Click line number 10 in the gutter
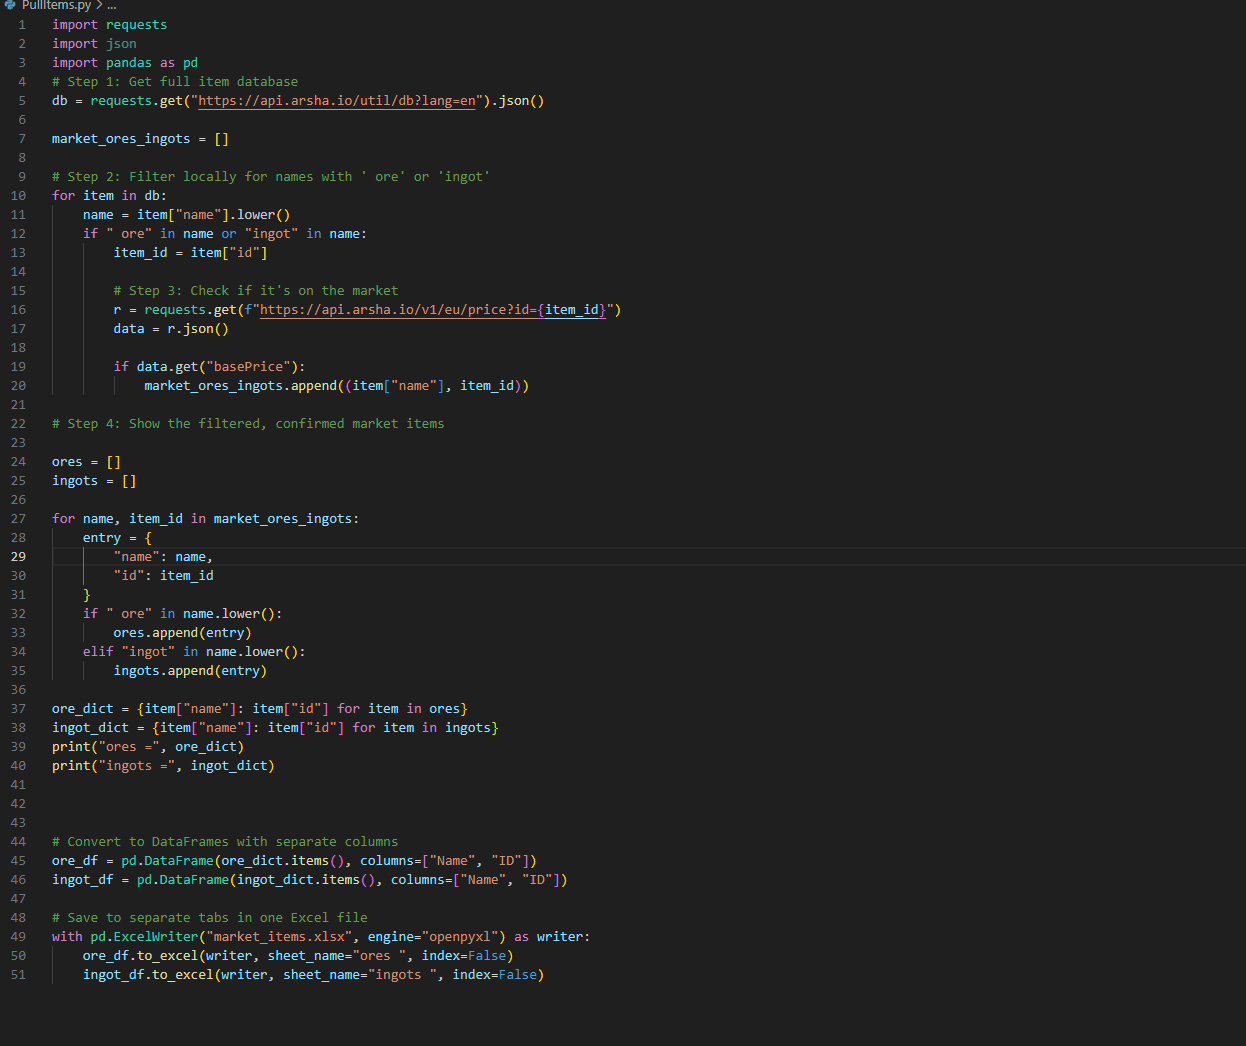Screen dimensions: 1246x1046 click(19, 196)
